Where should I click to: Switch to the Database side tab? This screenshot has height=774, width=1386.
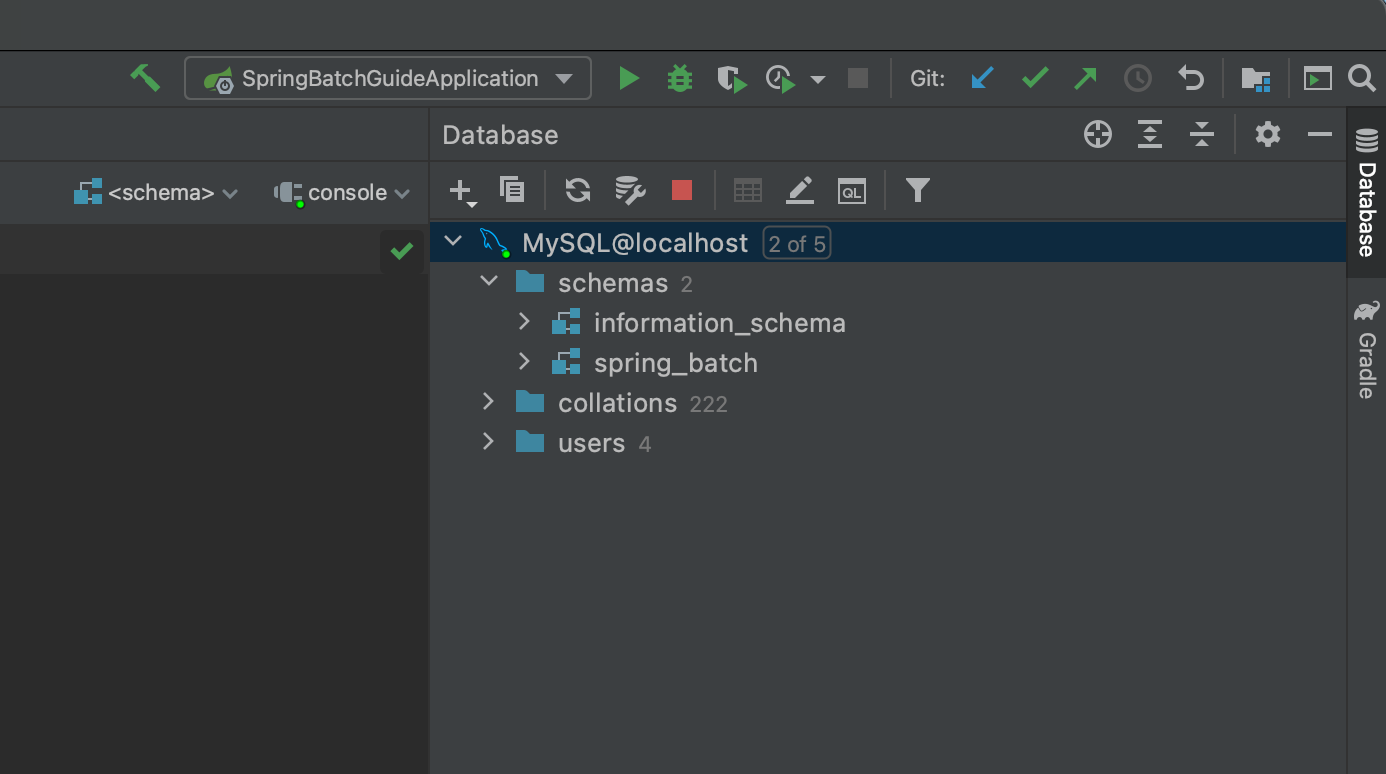click(x=1366, y=194)
